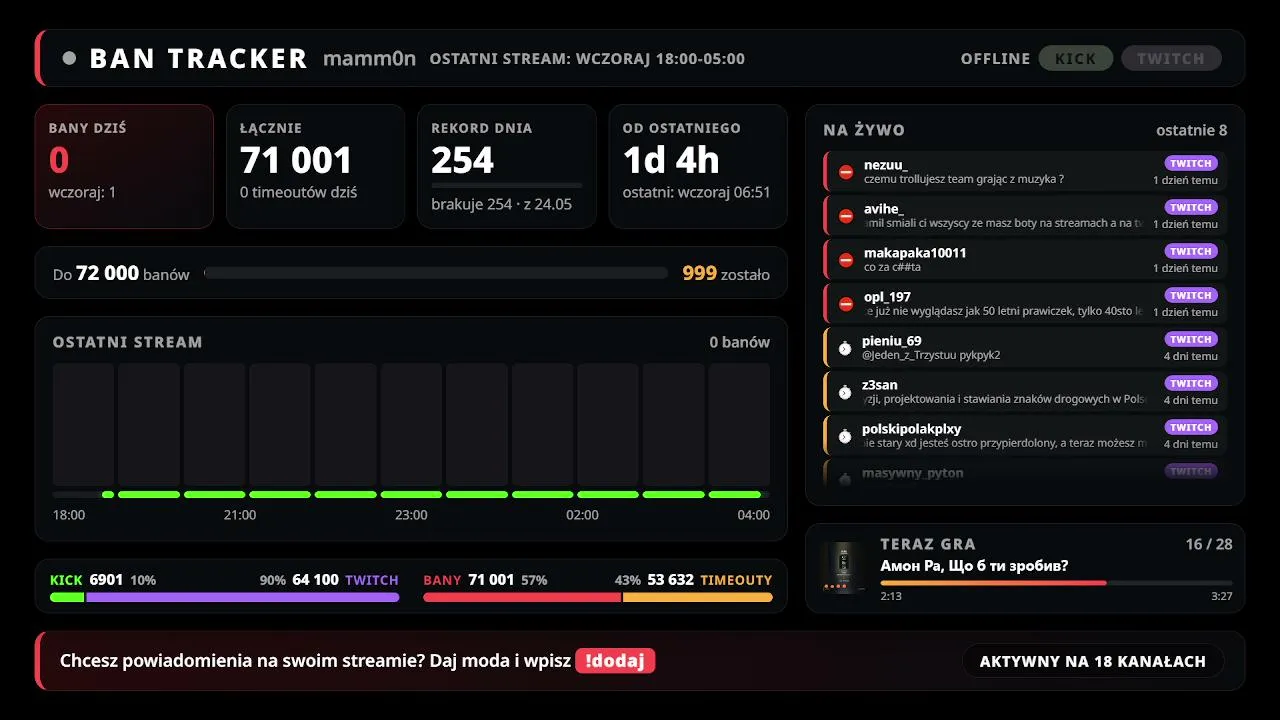Click the 53 632 TIMEOUTY count label
This screenshot has height=720, width=1280.
pyautogui.click(x=710, y=580)
